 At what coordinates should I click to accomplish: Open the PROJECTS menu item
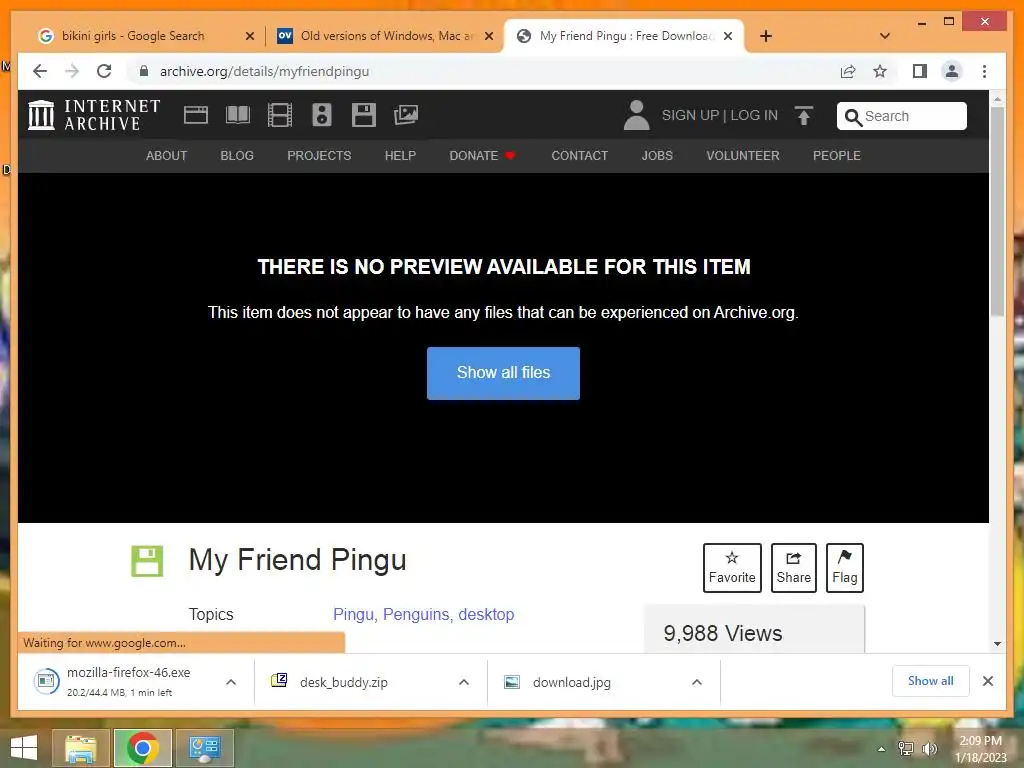click(x=319, y=155)
